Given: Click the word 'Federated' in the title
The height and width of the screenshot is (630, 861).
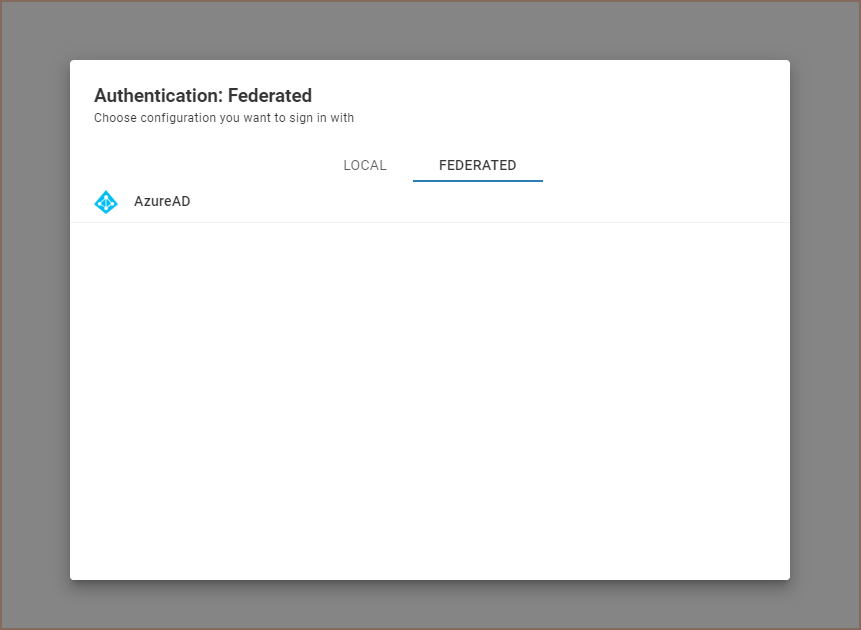Looking at the screenshot, I should 270,96.
